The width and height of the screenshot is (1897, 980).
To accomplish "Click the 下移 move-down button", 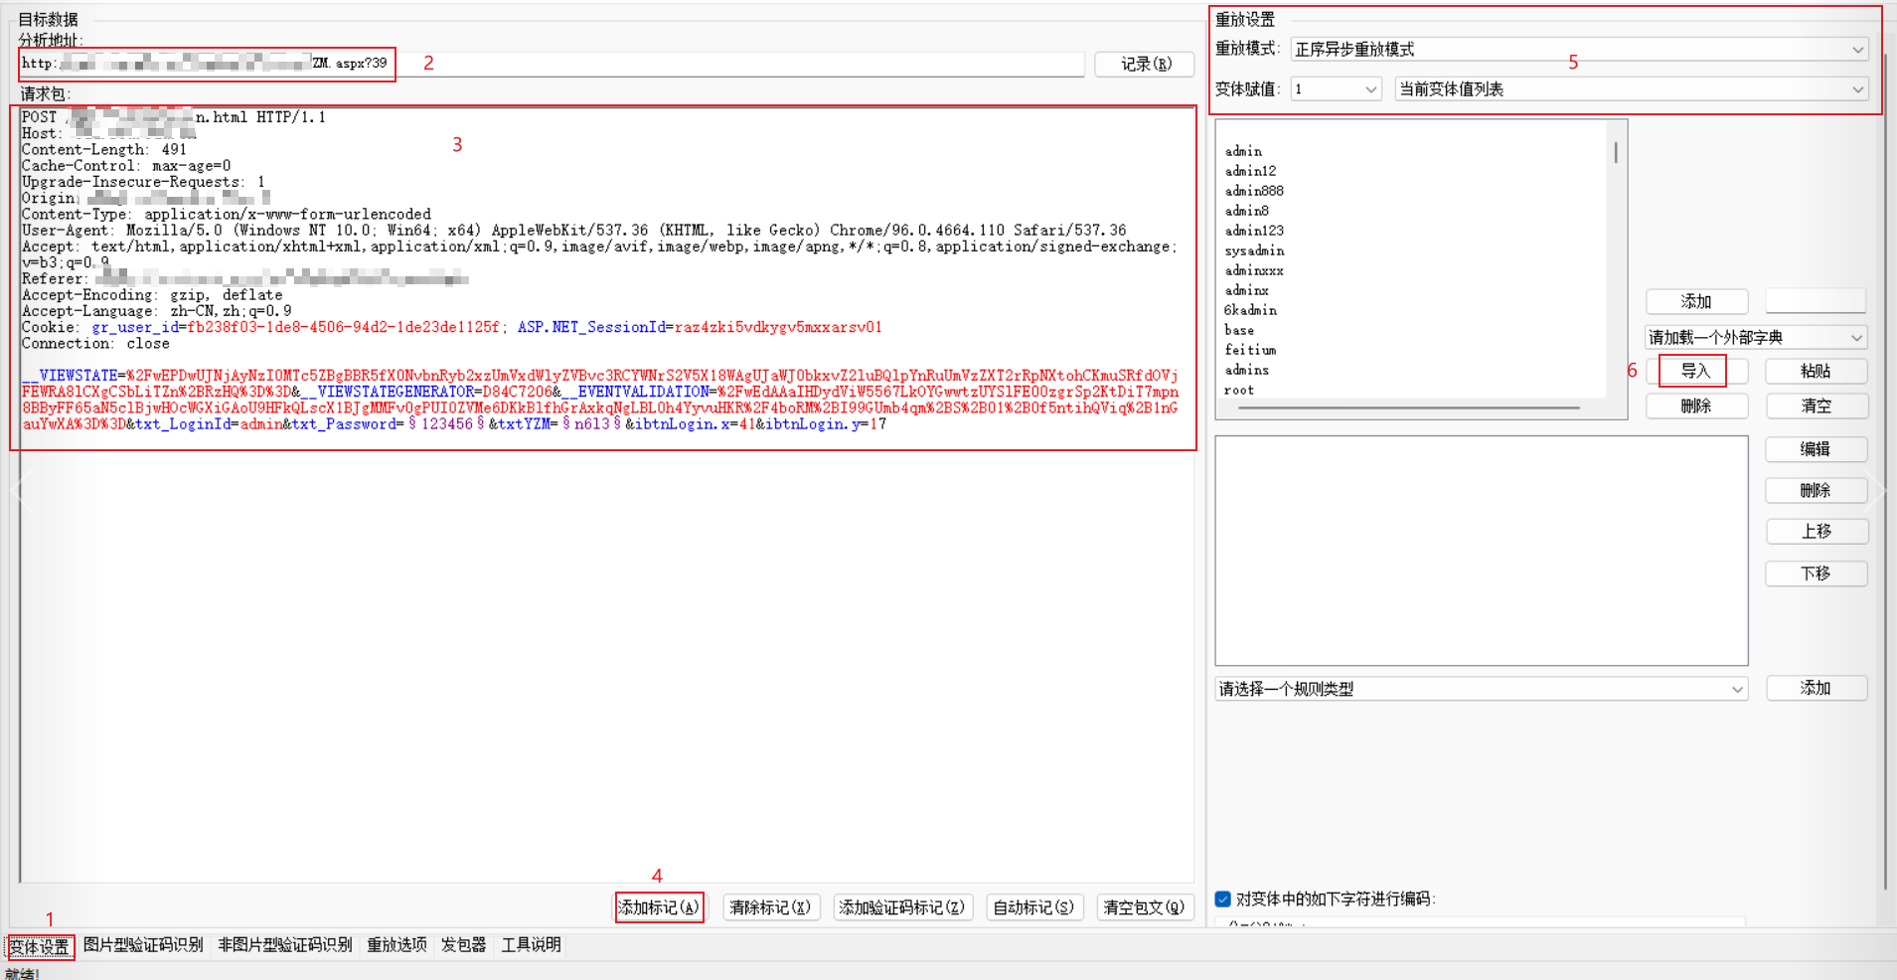I will click(x=1815, y=573).
